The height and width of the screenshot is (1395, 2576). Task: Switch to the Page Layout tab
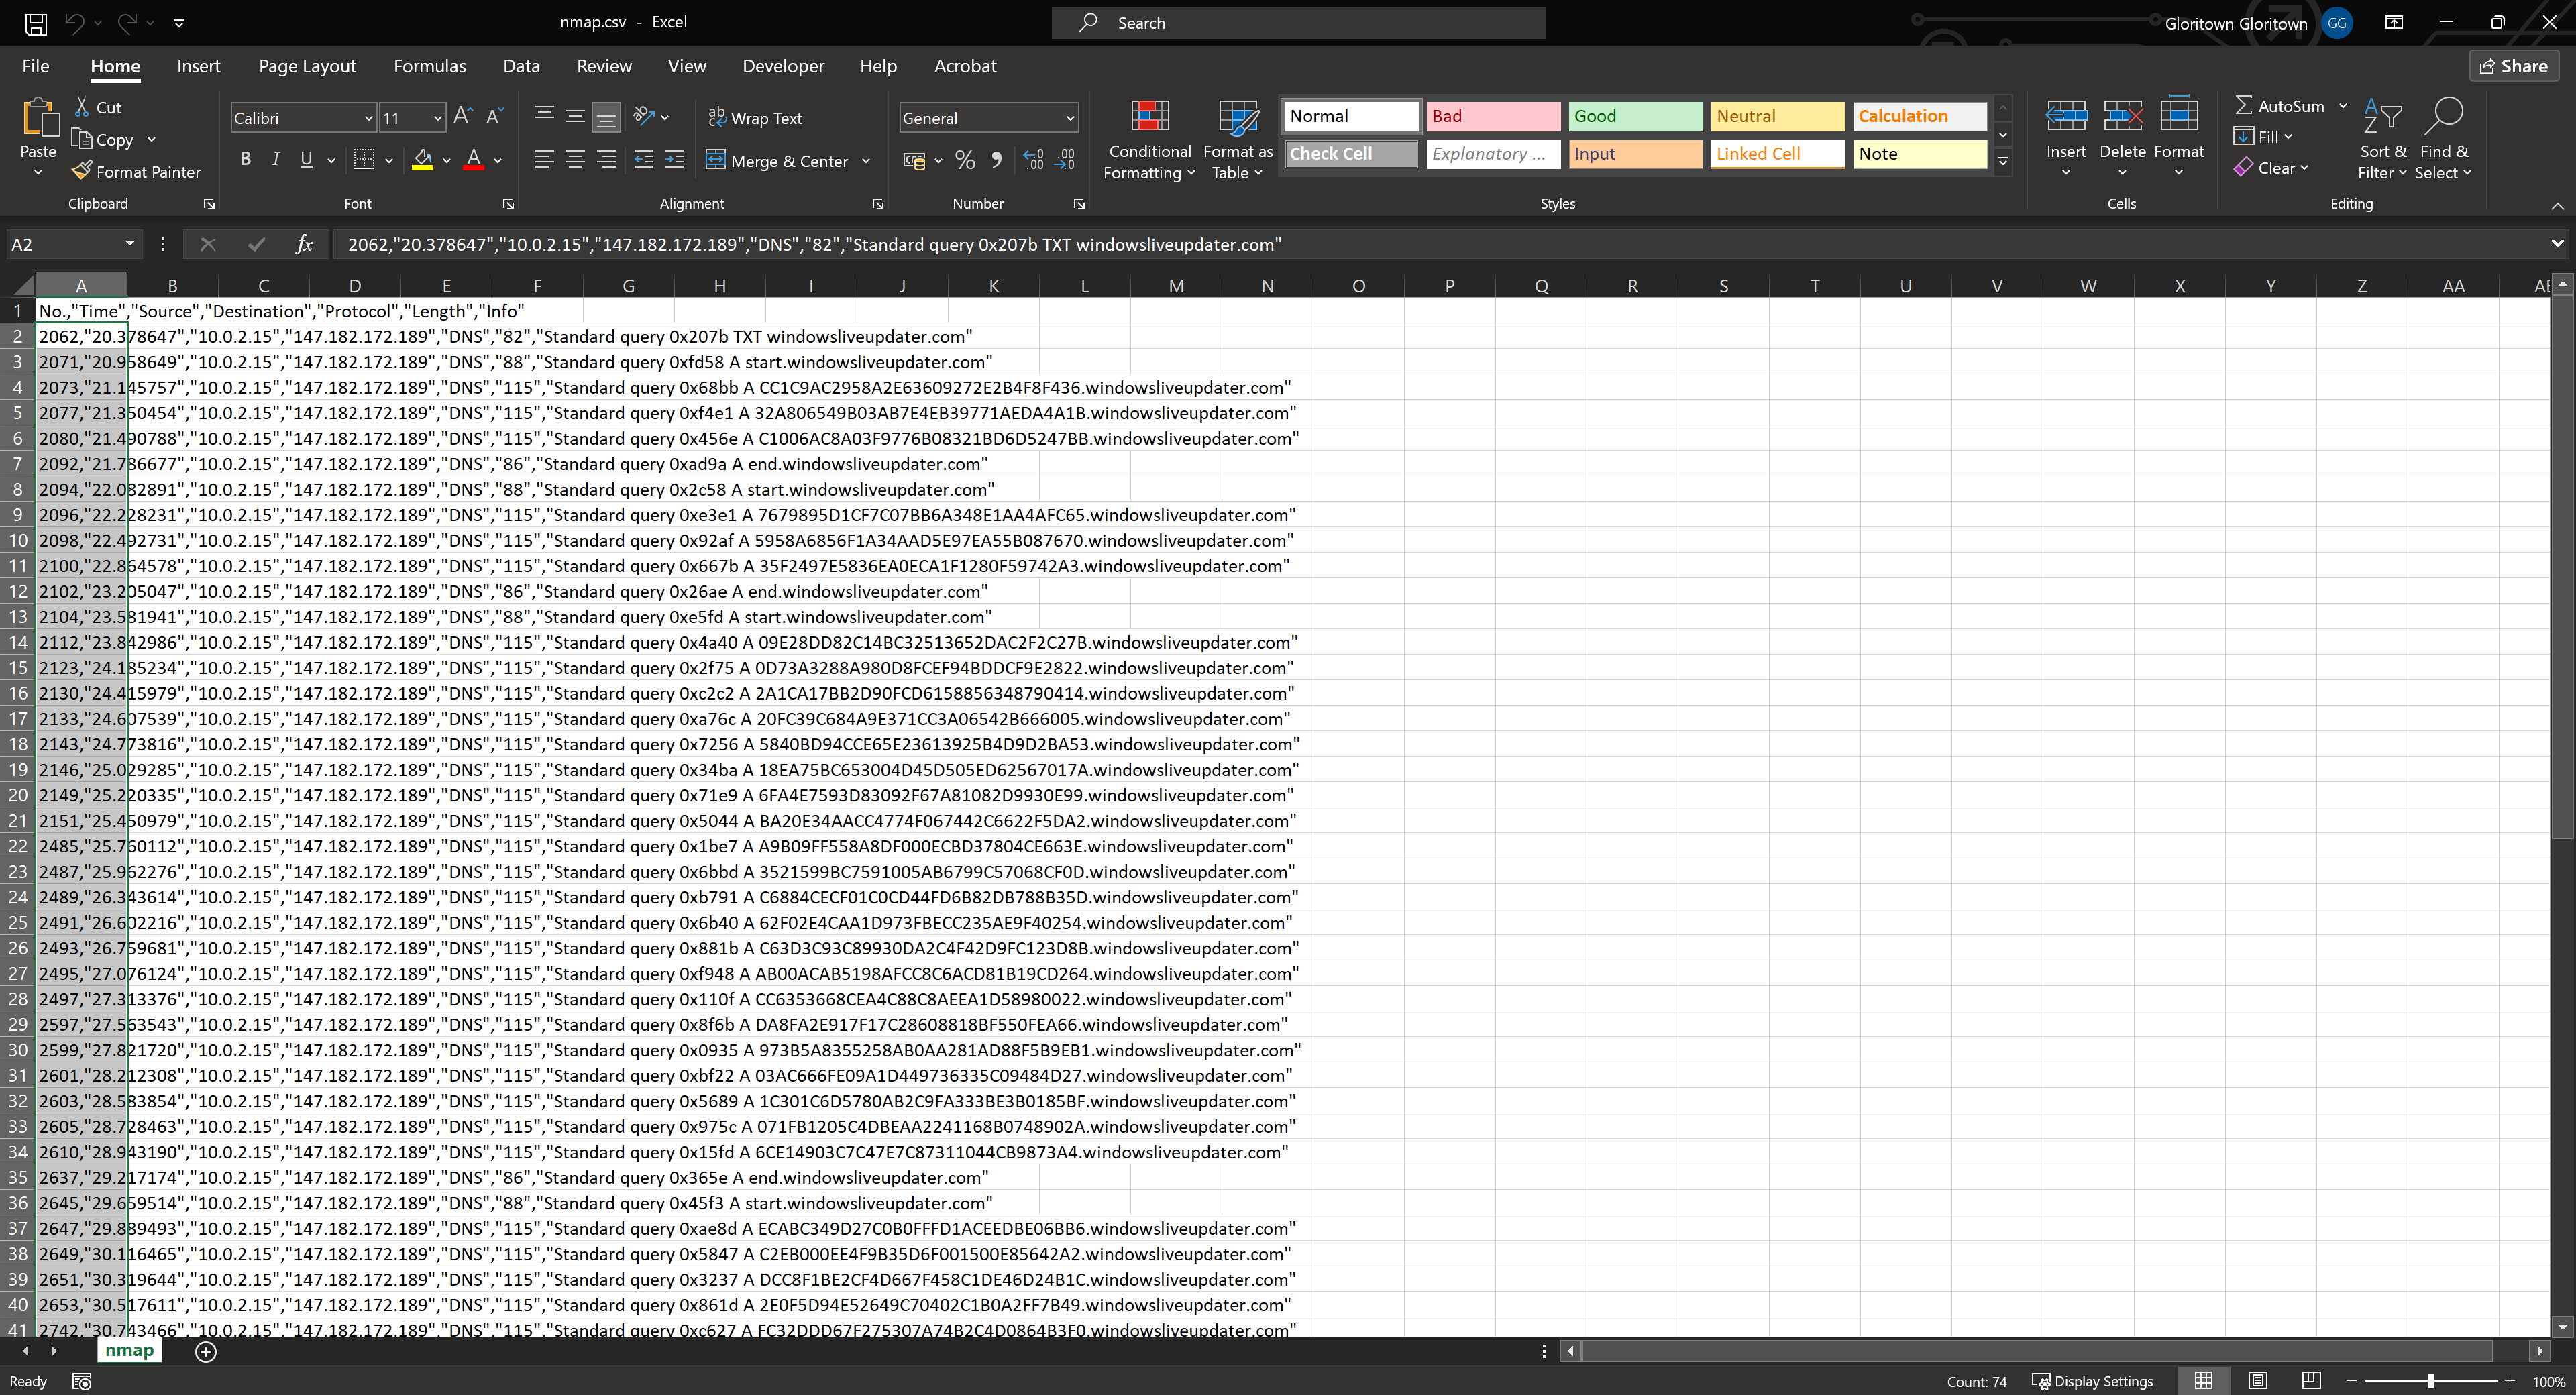tap(307, 66)
